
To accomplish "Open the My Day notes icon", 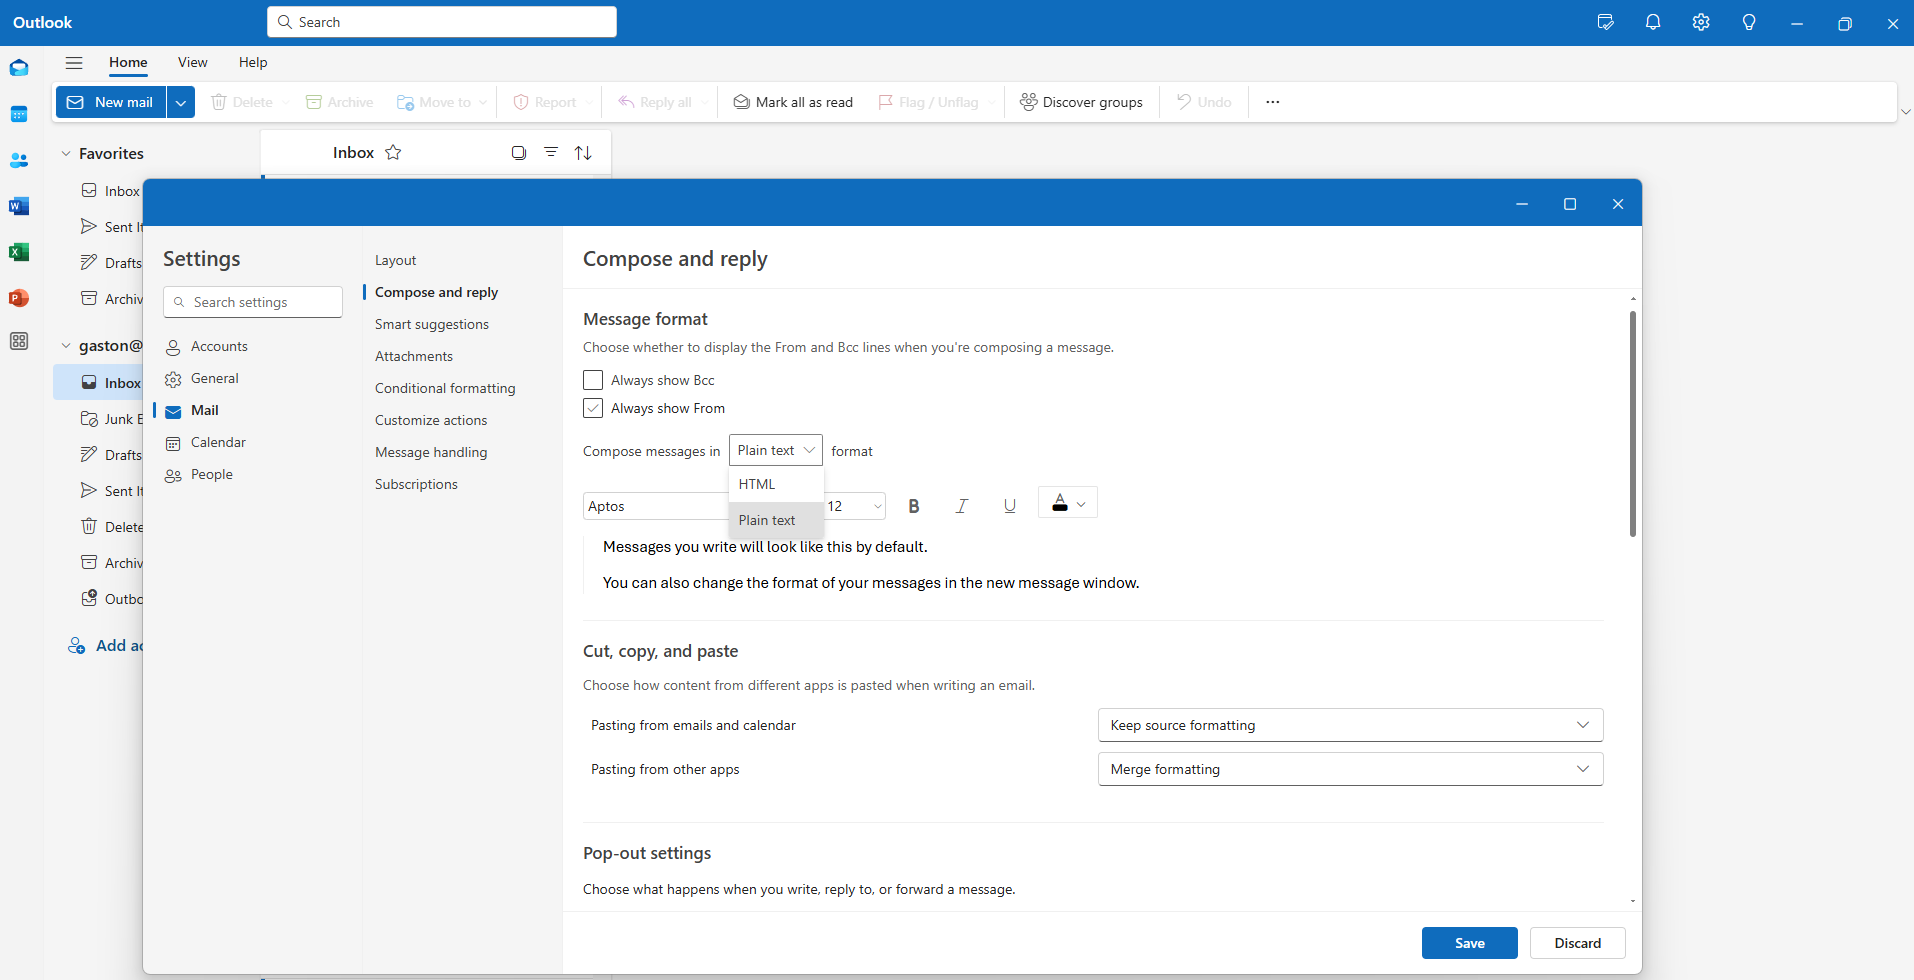I will pyautogui.click(x=1605, y=22).
